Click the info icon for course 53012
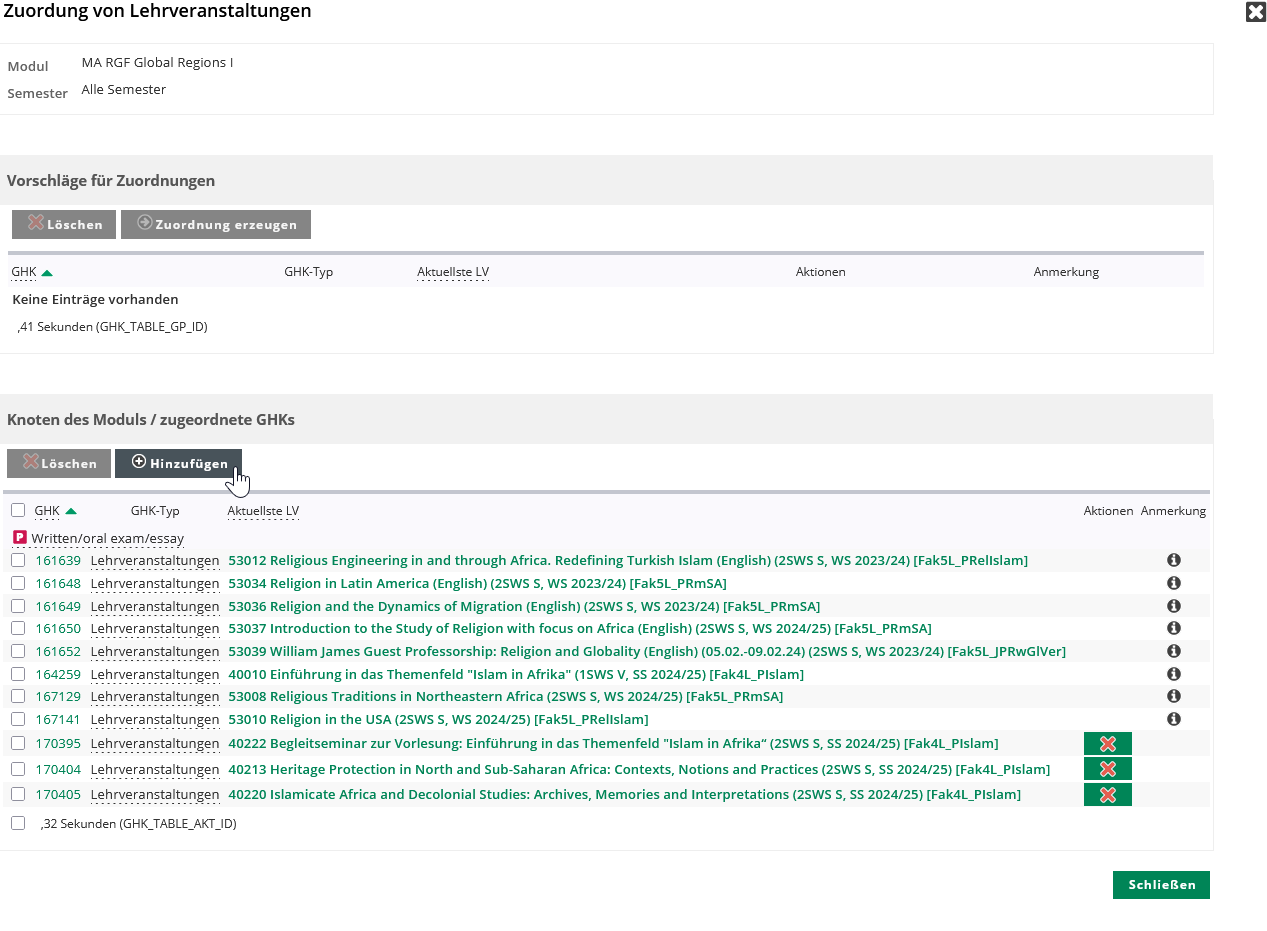Screen dimensions: 1267x931 [1174, 560]
